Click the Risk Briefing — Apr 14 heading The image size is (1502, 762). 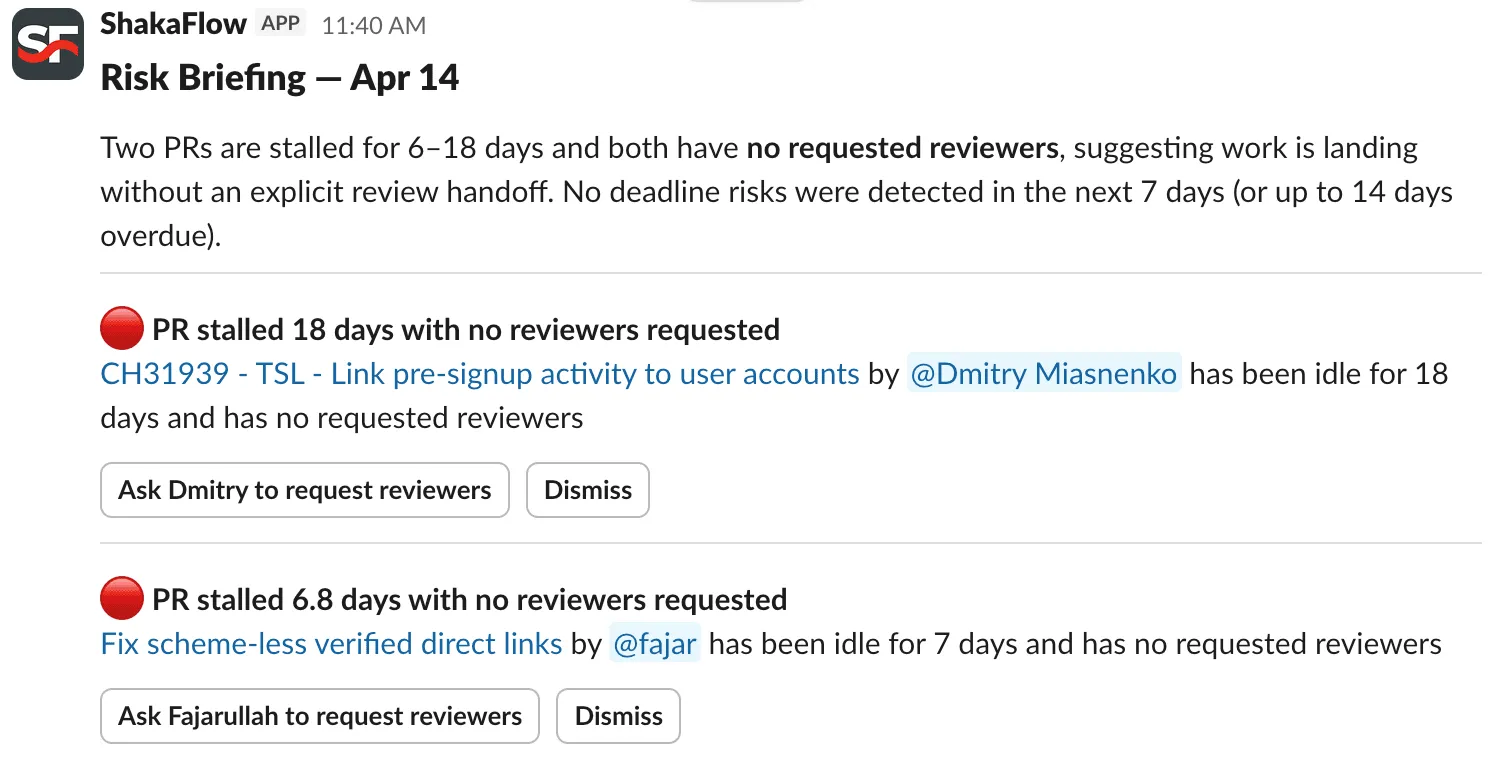(x=278, y=77)
